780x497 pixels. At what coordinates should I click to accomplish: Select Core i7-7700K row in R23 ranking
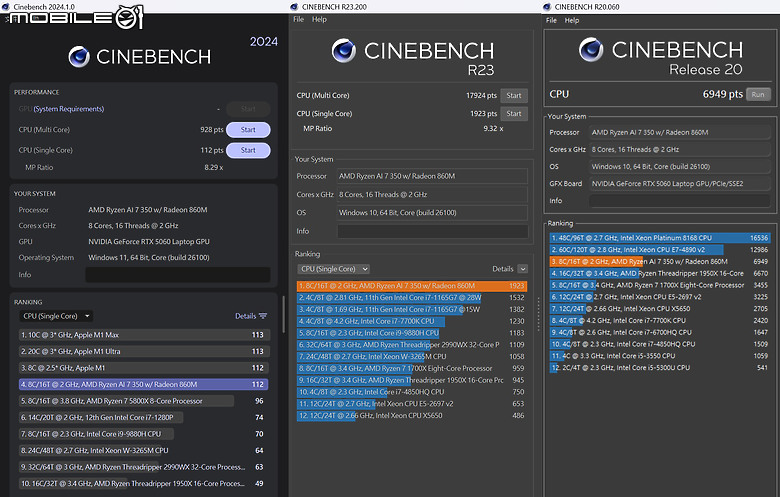tap(412, 321)
